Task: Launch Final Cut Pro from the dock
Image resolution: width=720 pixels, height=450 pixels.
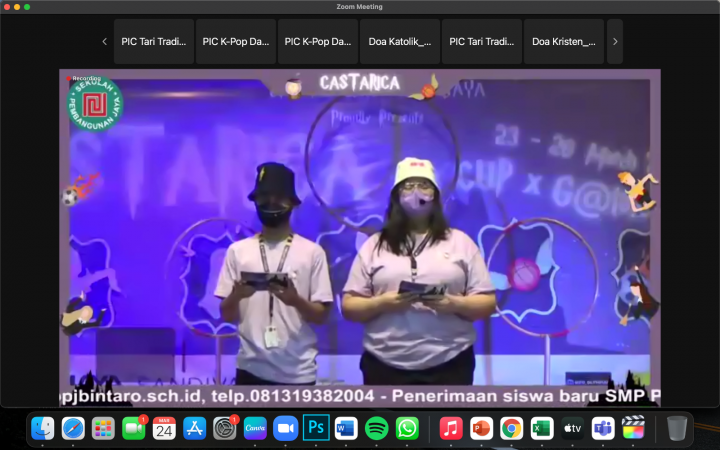Action: coord(633,428)
